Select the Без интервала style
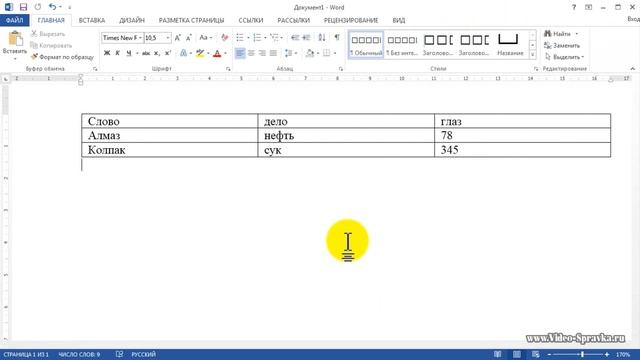 click(402, 44)
